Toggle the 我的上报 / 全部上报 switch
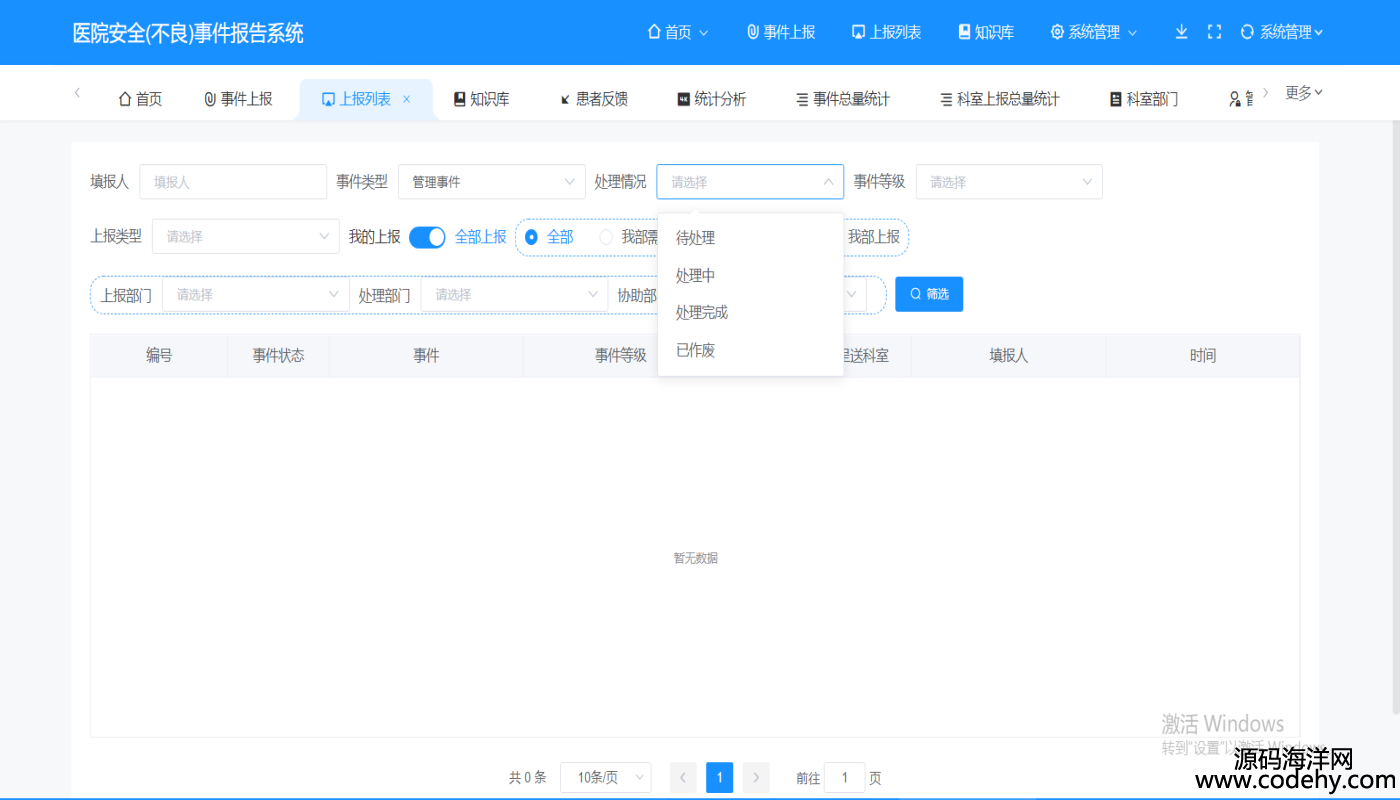Image resolution: width=1400 pixels, height=800 pixels. [427, 237]
